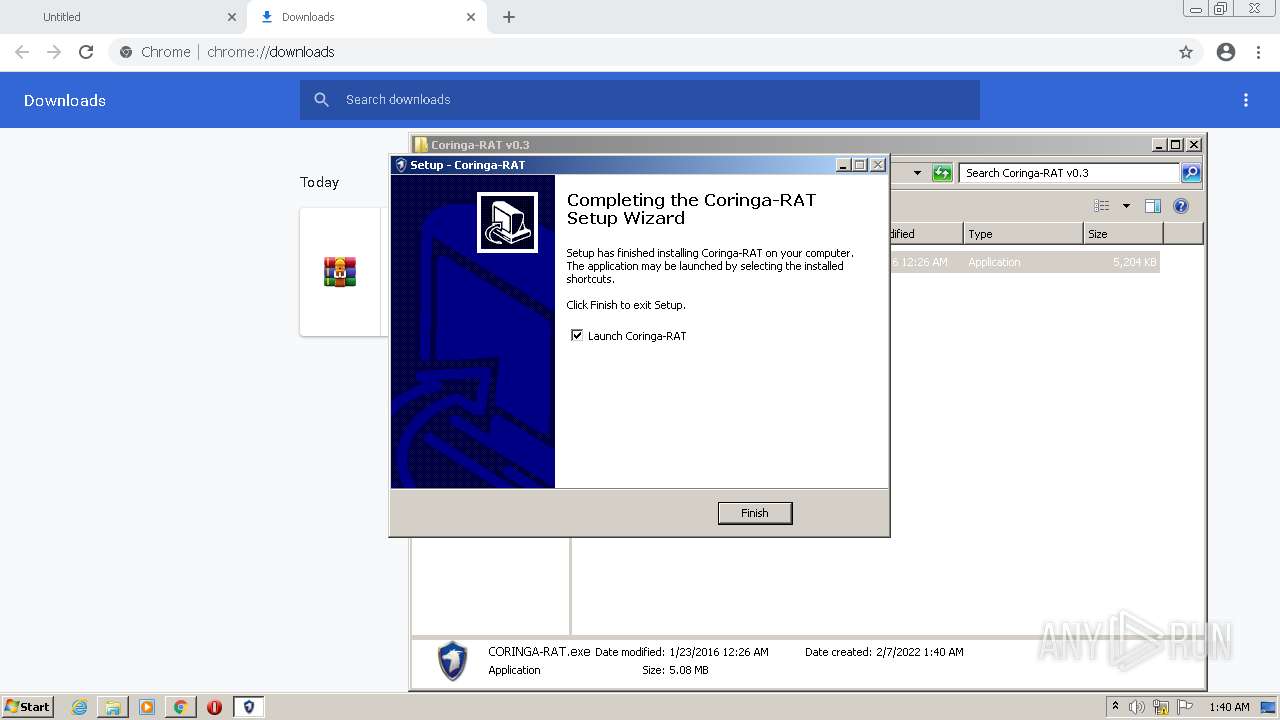Close the Downloads tab

471,17
